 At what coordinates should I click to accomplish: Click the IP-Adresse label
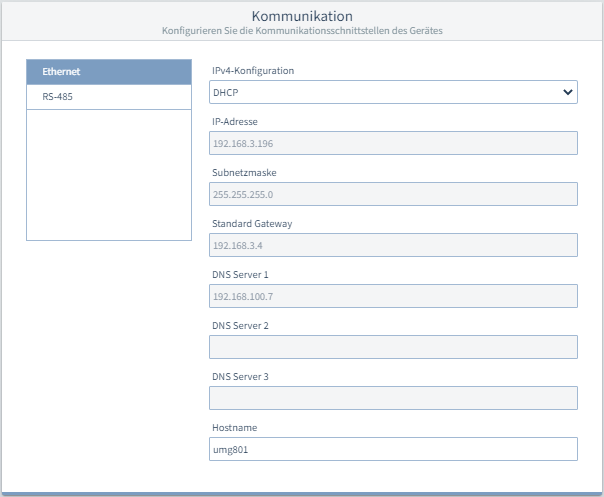pyautogui.click(x=235, y=122)
